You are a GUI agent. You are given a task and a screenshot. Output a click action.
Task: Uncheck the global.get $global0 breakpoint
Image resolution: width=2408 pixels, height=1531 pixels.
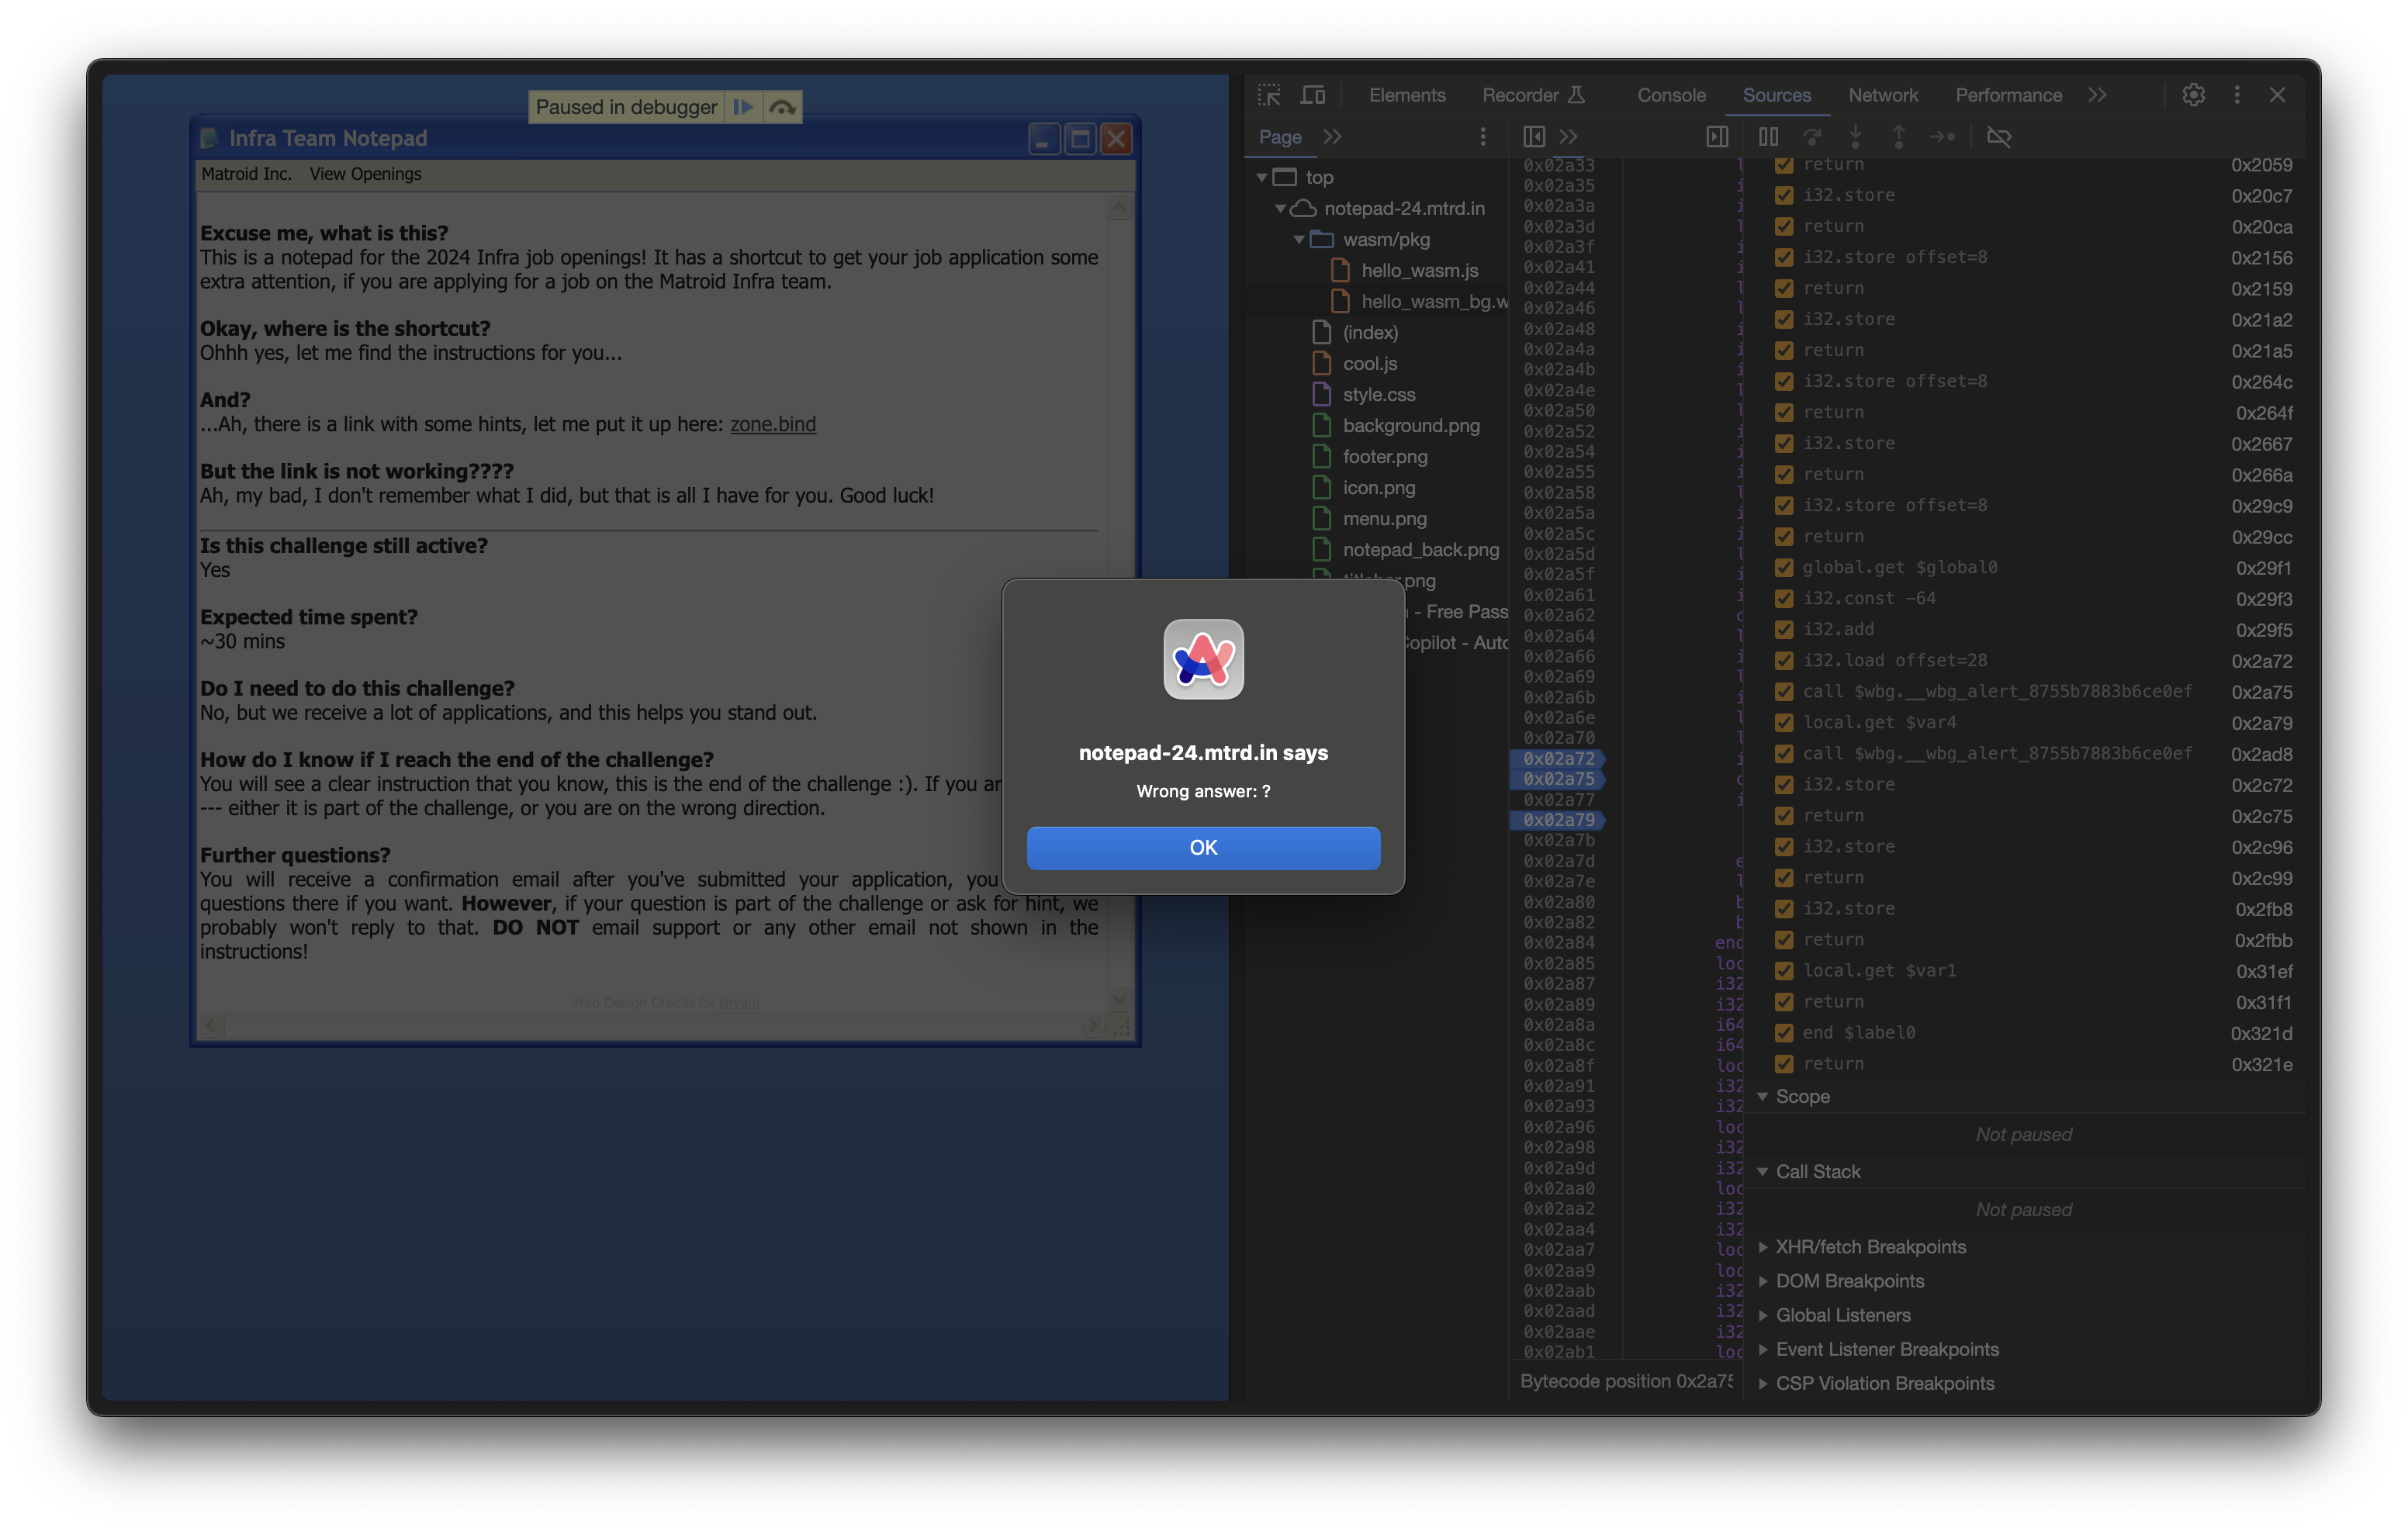click(1784, 568)
